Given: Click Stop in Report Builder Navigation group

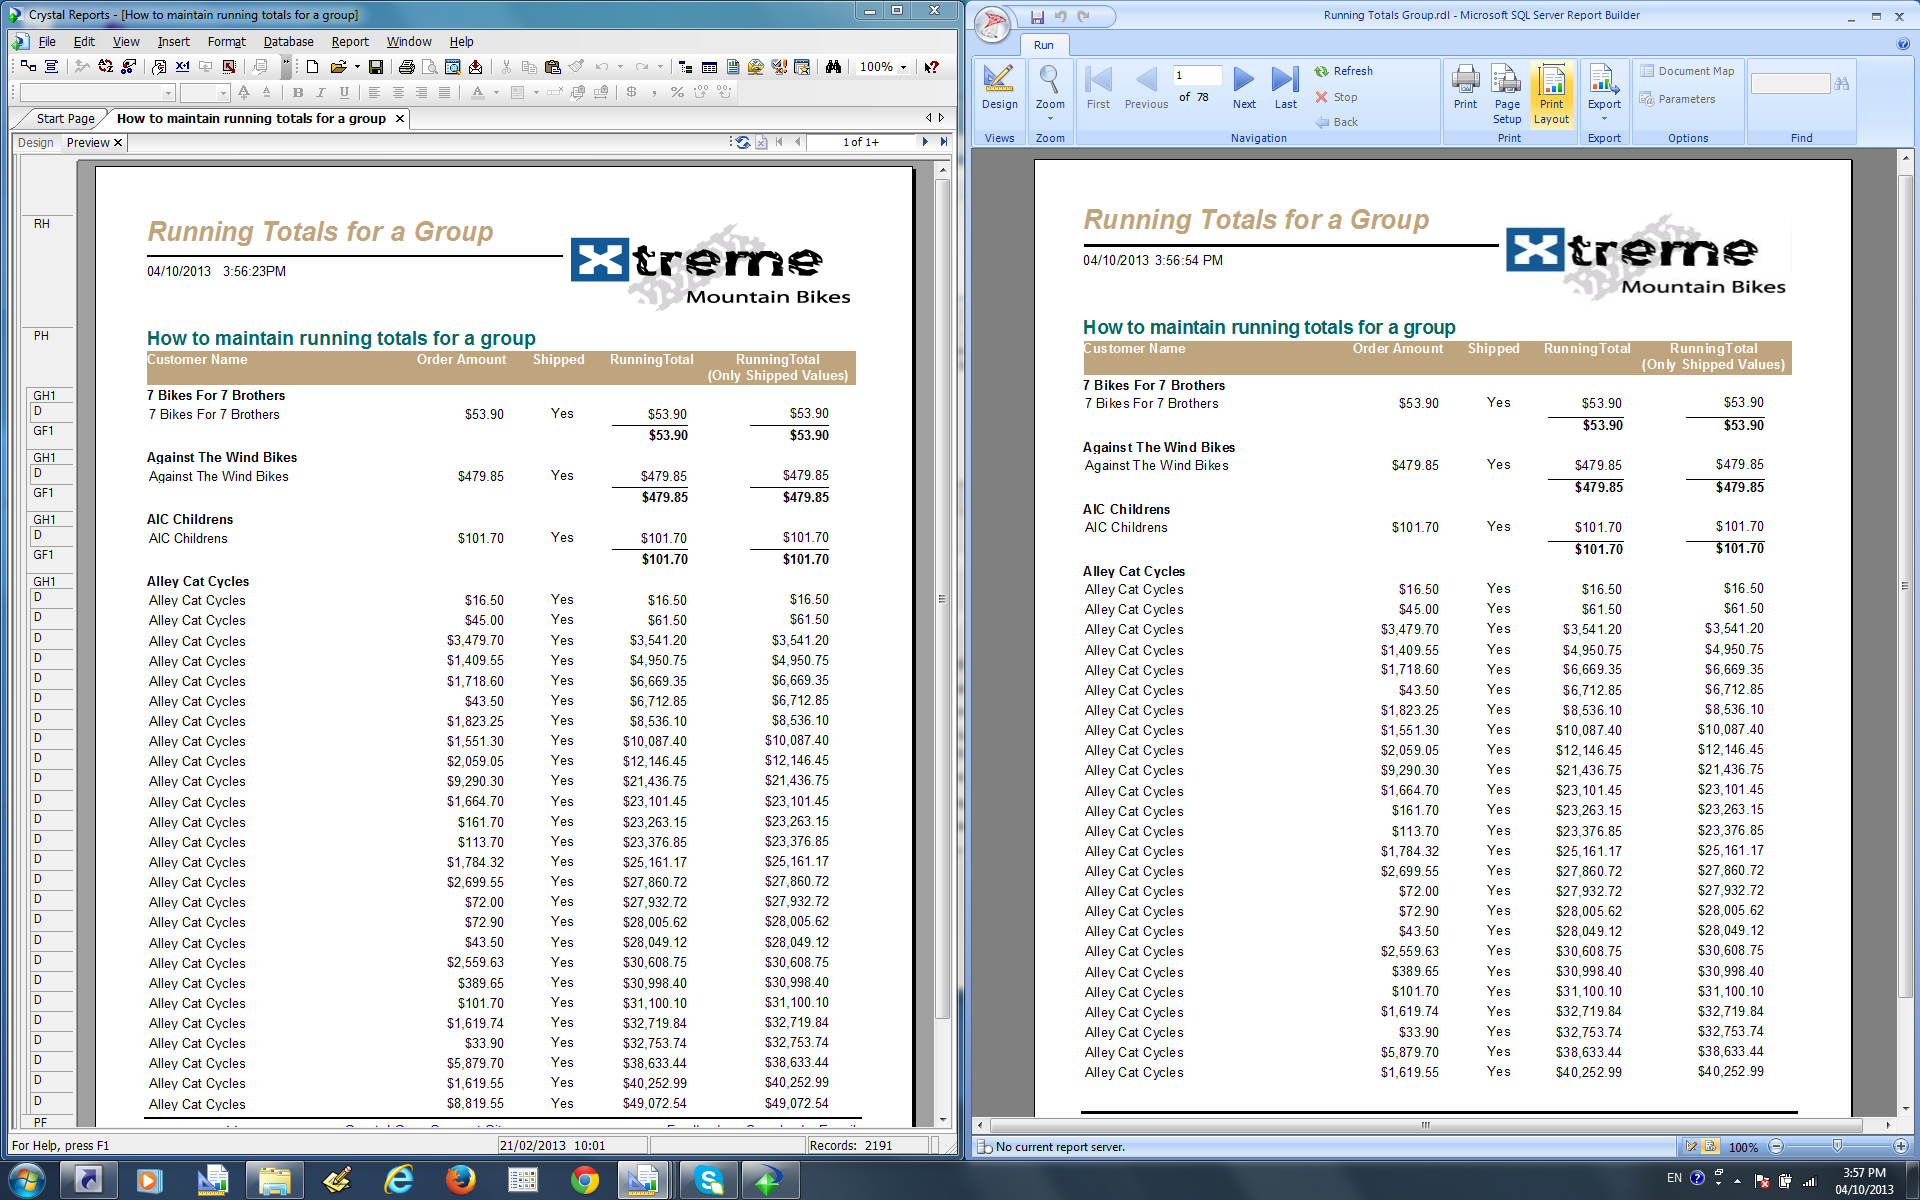Looking at the screenshot, I should point(1335,97).
